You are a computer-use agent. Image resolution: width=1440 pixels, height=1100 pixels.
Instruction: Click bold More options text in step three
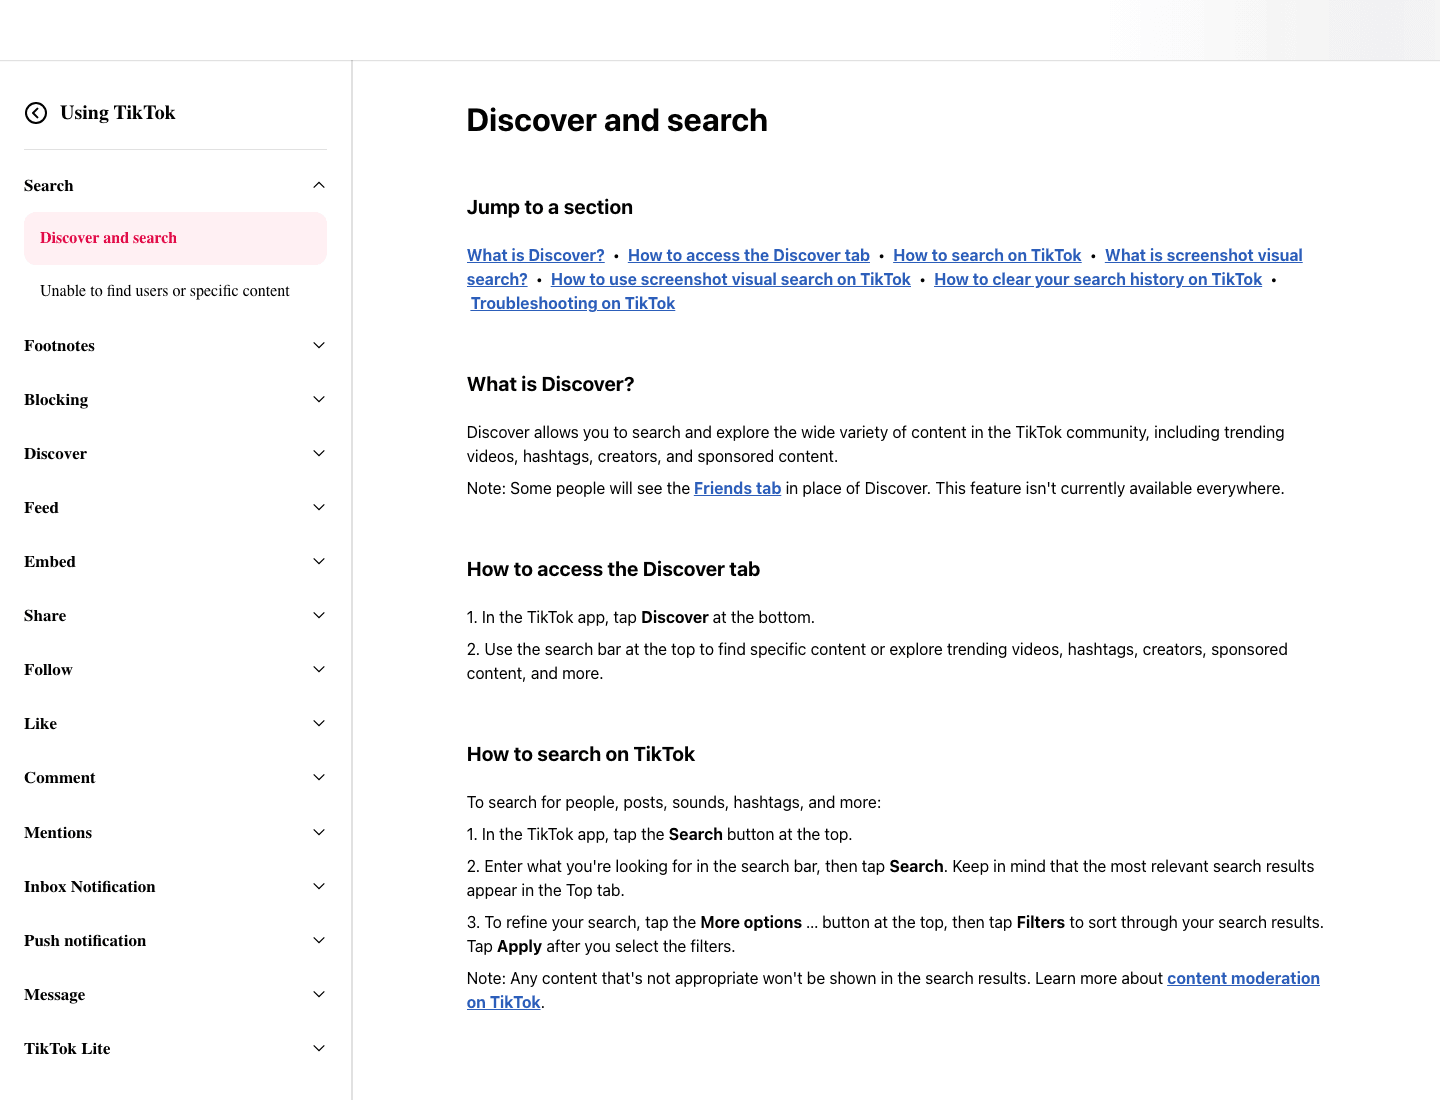click(751, 922)
